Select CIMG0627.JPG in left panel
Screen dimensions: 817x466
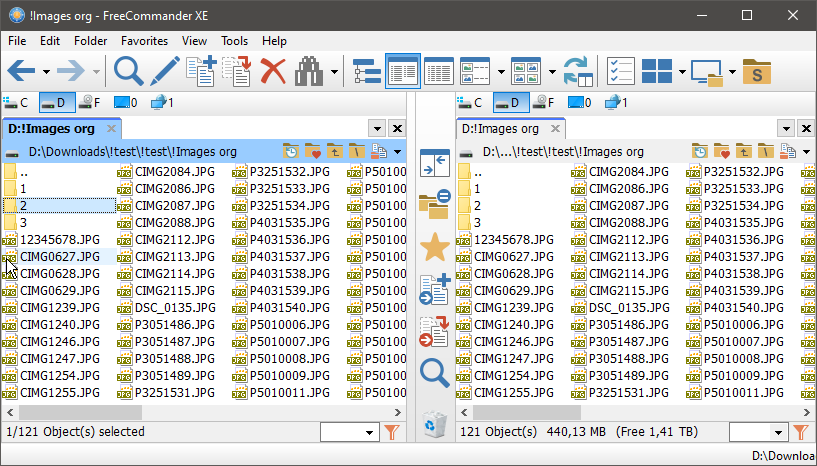coord(59,256)
